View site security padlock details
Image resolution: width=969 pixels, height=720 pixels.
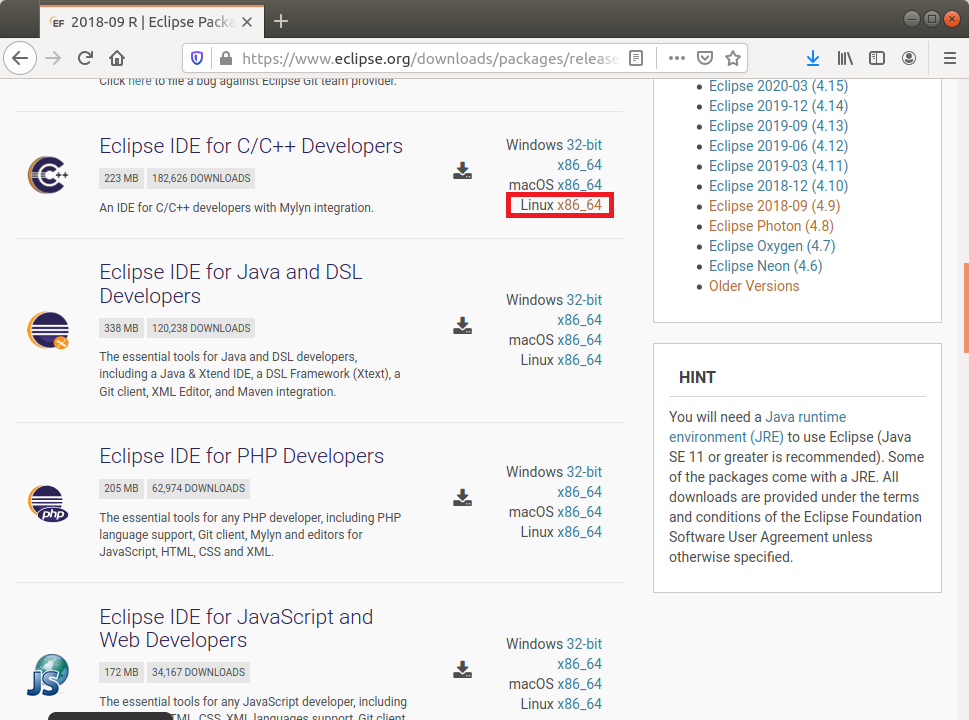point(226,58)
